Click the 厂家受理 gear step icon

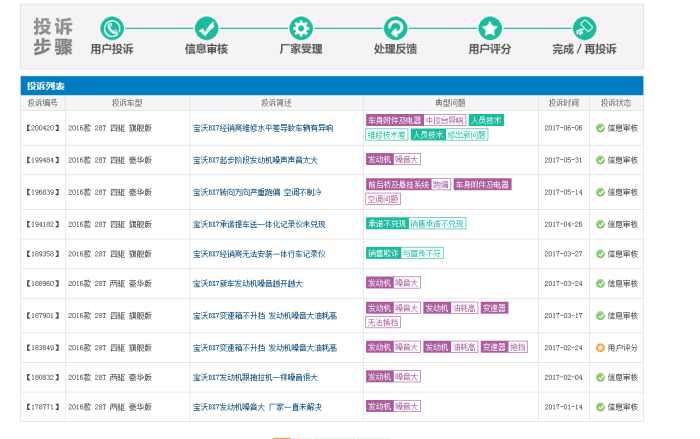point(301,29)
